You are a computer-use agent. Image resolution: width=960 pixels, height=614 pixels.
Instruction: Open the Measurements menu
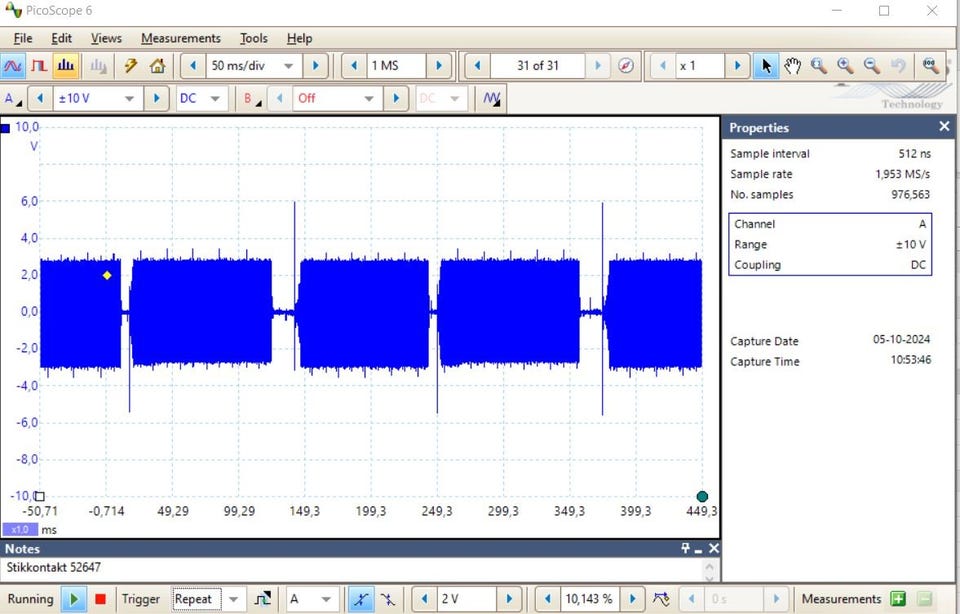[x=180, y=38]
